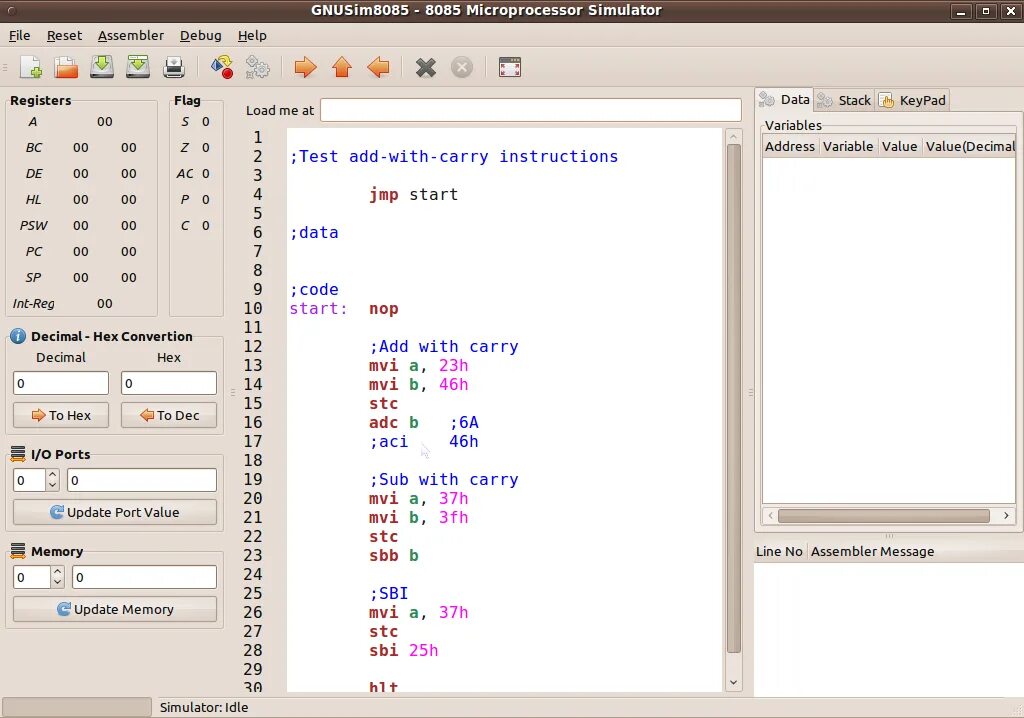
Task: Click the info icon beside Decimal - Hex Convertion
Action: pyautogui.click(x=18, y=336)
